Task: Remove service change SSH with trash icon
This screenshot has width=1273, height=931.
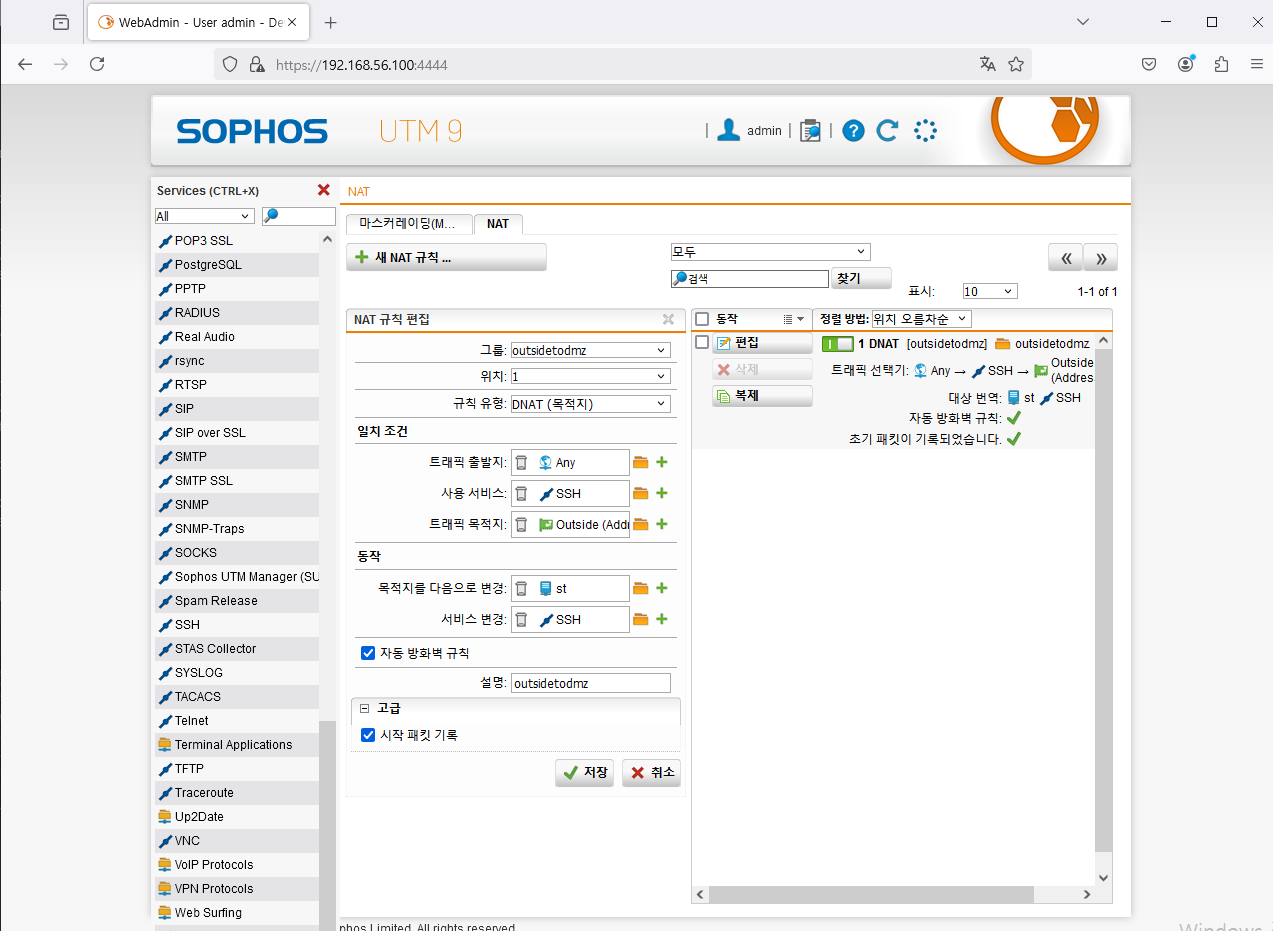Action: coord(521,619)
